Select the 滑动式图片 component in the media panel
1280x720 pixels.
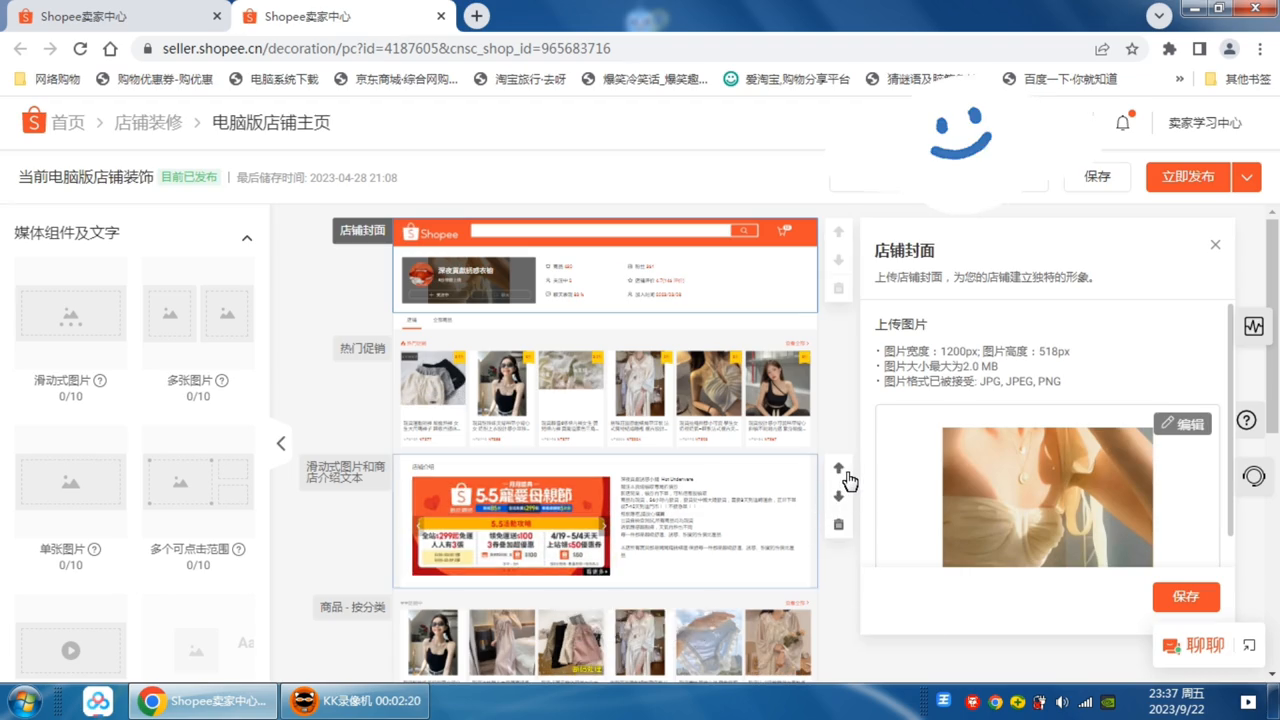pos(70,313)
